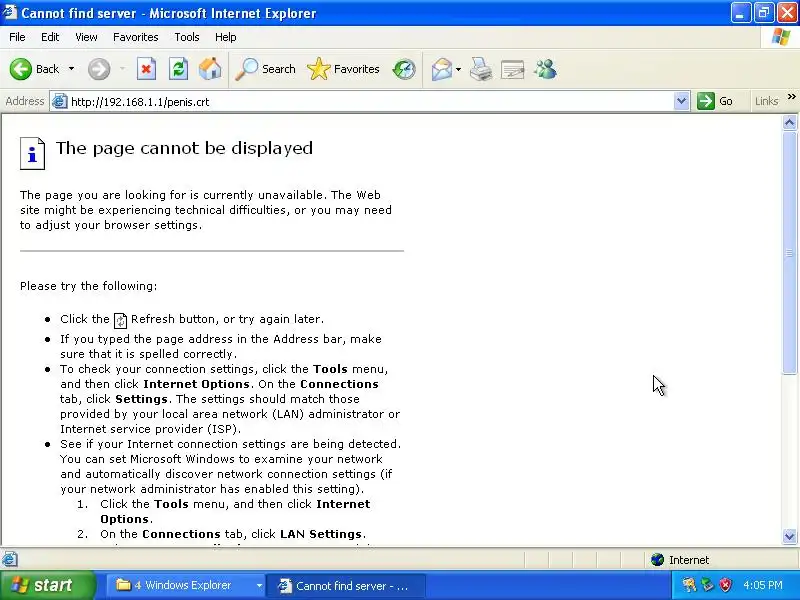Click the greyed Forward arrow icon
The image size is (800, 600).
pos(99,69)
